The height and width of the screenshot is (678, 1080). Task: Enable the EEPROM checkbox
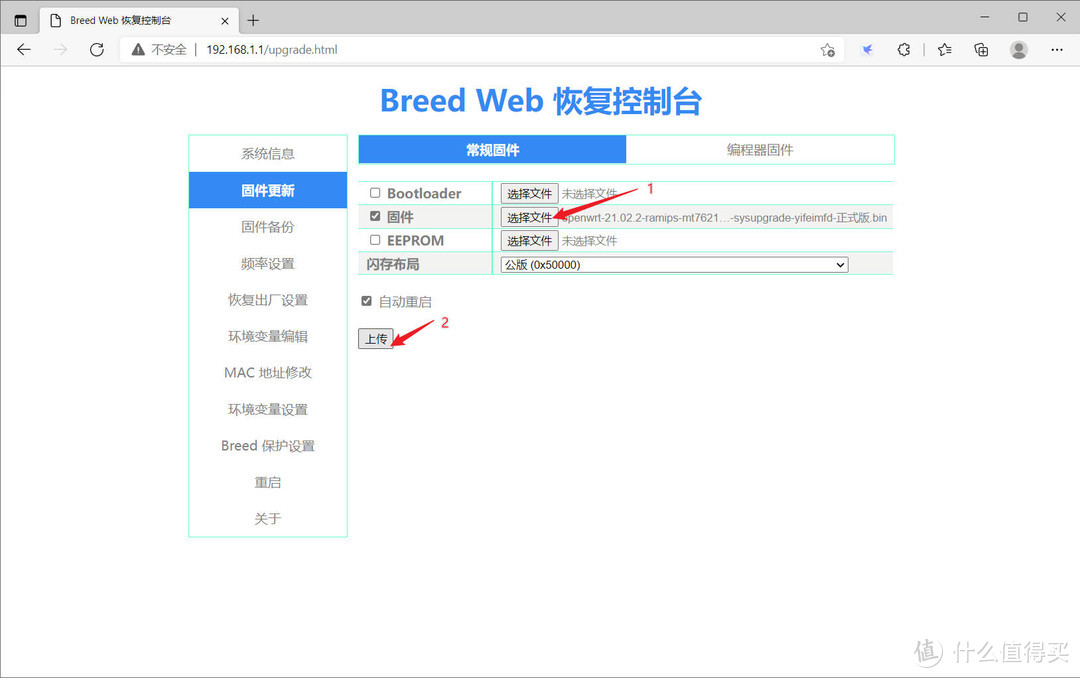375,239
